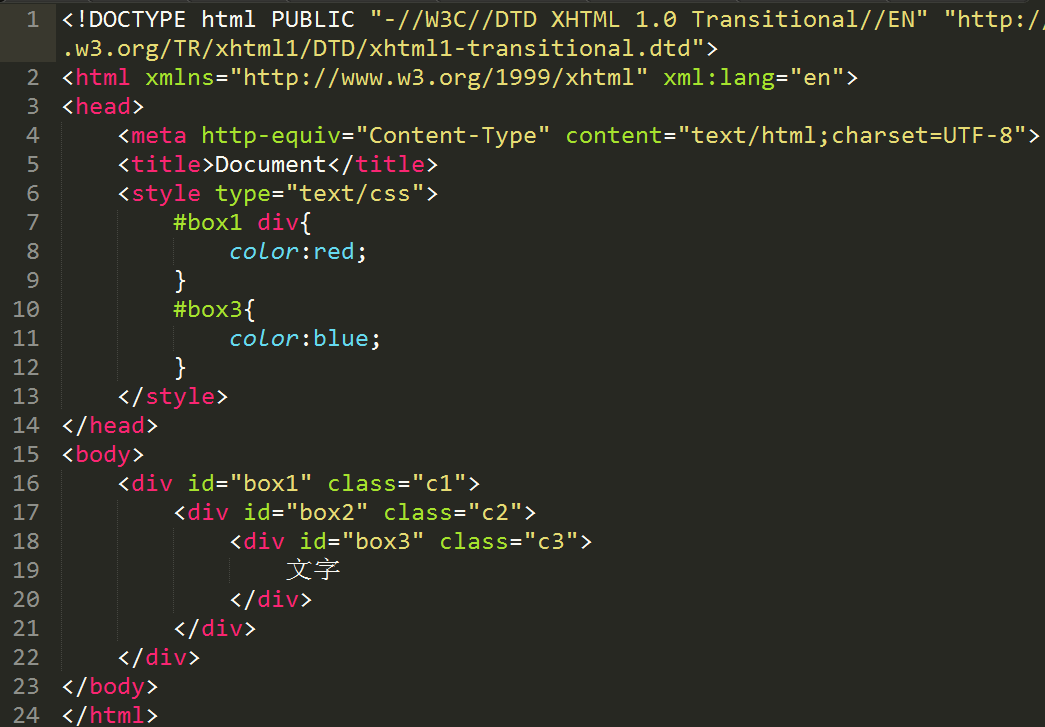The height and width of the screenshot is (727, 1045).
Task: Place cursor on opening head tag
Action: click(x=103, y=107)
